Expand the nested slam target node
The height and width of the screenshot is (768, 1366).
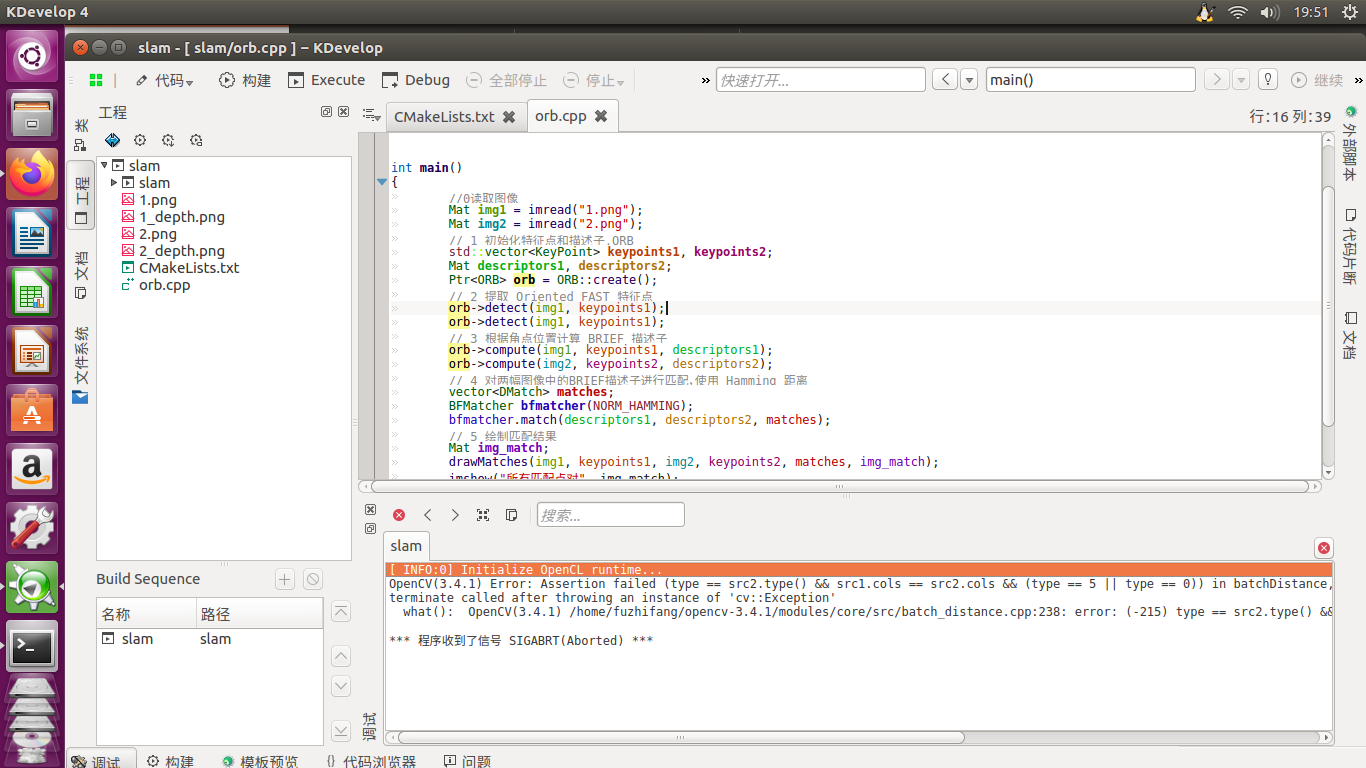coord(114,183)
